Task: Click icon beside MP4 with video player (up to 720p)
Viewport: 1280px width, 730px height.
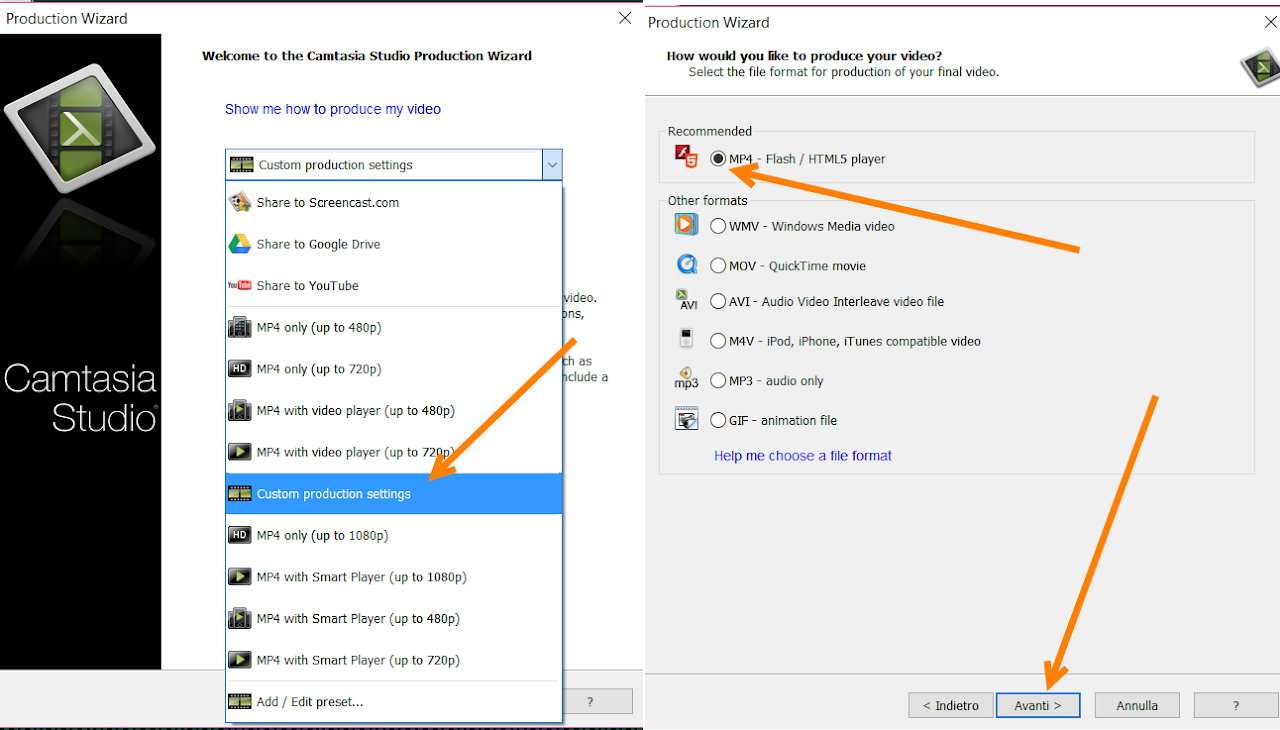Action: [240, 452]
